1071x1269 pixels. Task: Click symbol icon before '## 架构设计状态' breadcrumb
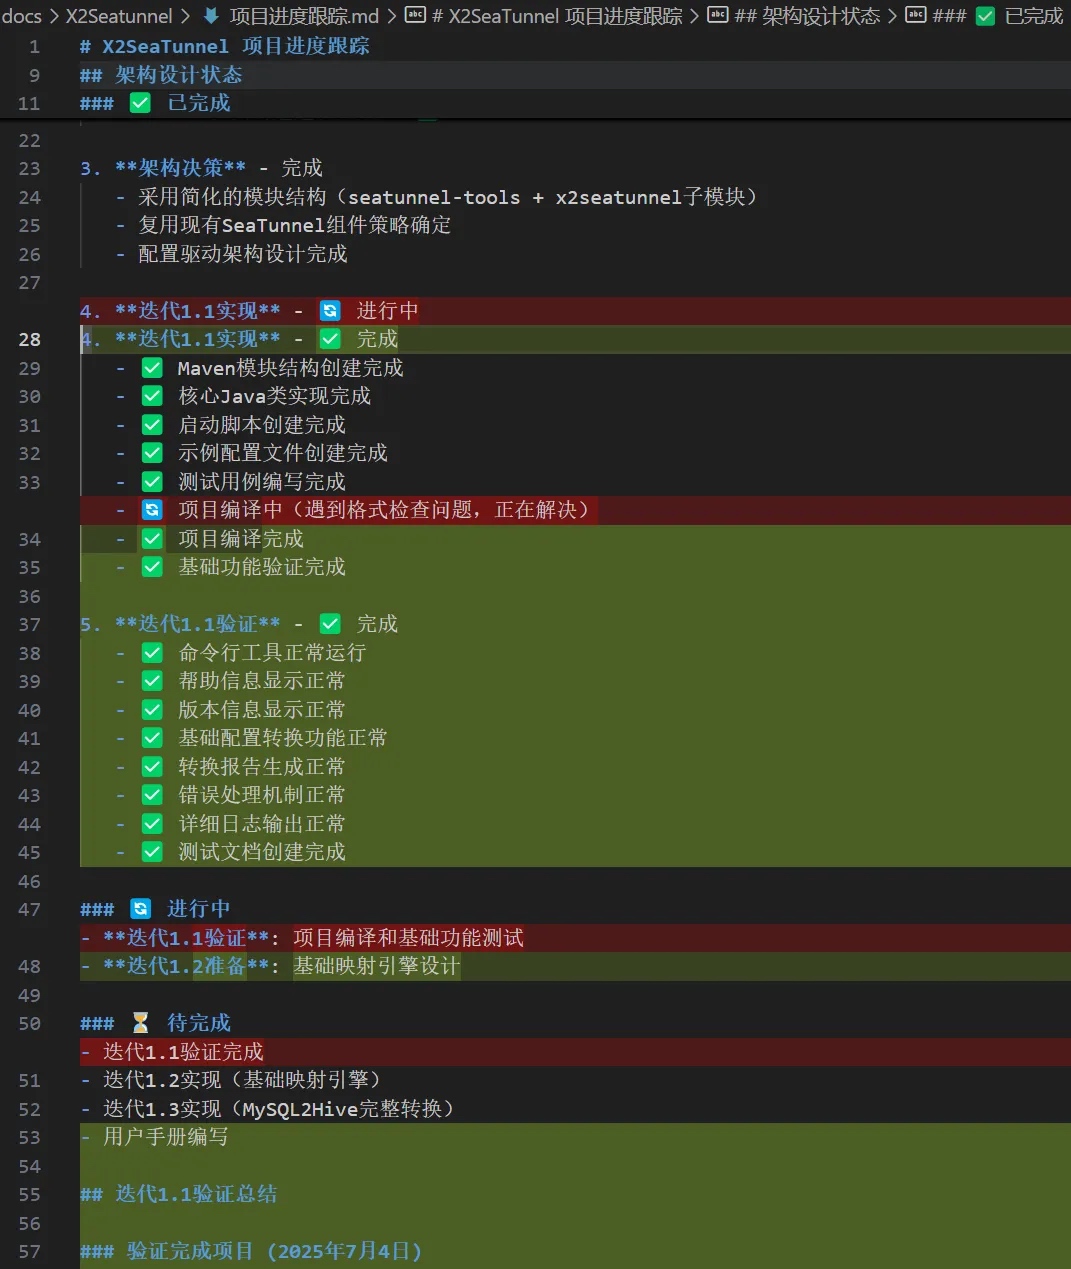718,16
